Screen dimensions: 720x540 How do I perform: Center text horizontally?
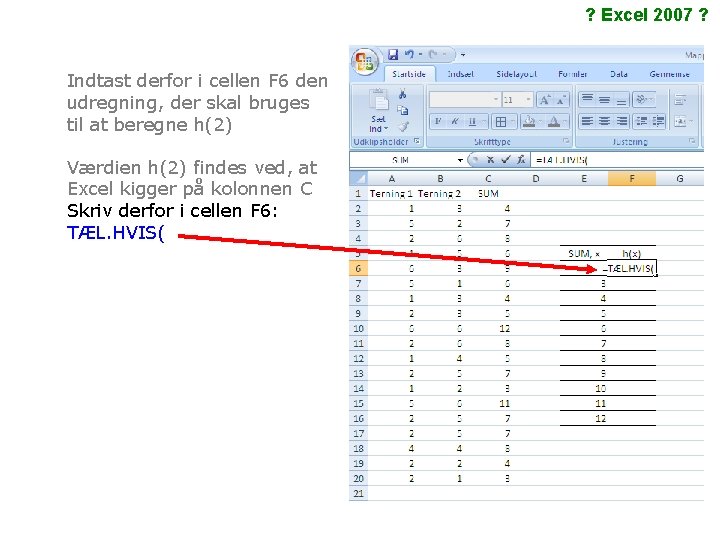coord(604,121)
